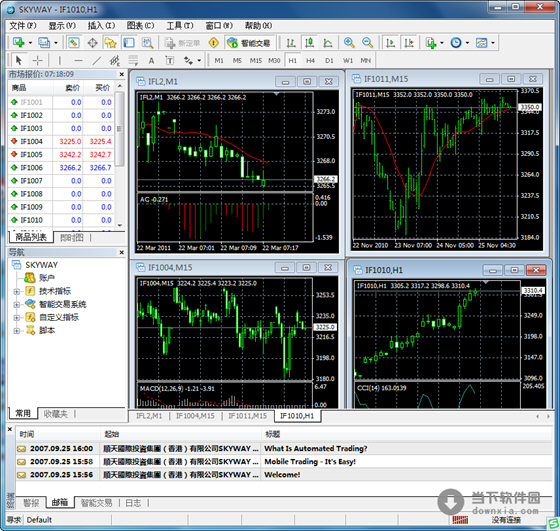Open the Templates dropdown arrow
The height and width of the screenshot is (531, 560).
tap(493, 43)
